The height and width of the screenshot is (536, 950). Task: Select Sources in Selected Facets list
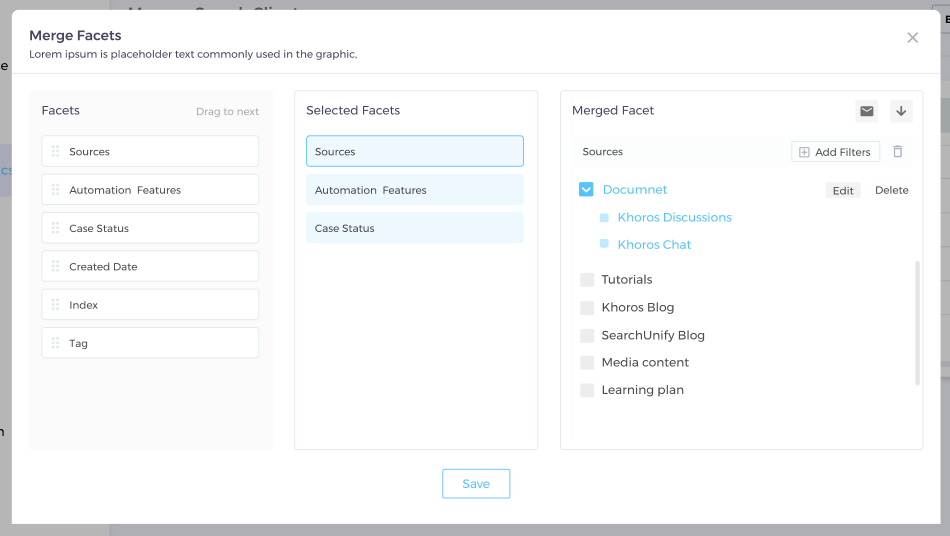pyautogui.click(x=414, y=152)
